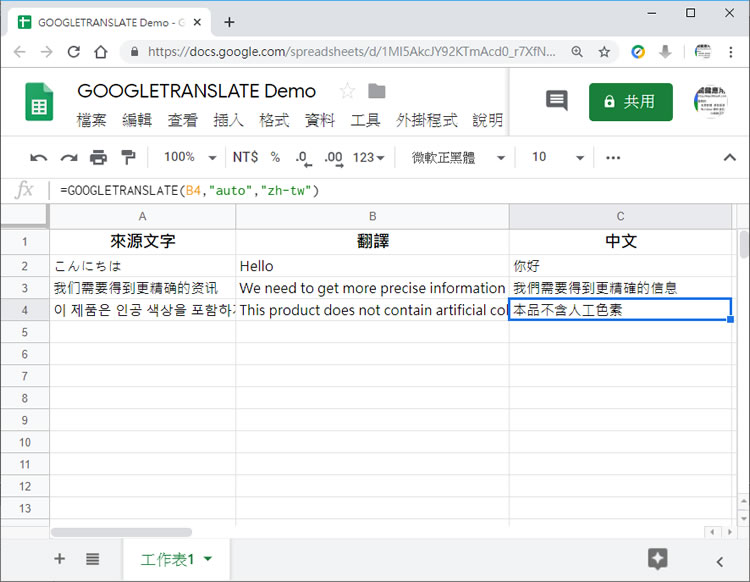Decrease decimal places button

[303, 158]
